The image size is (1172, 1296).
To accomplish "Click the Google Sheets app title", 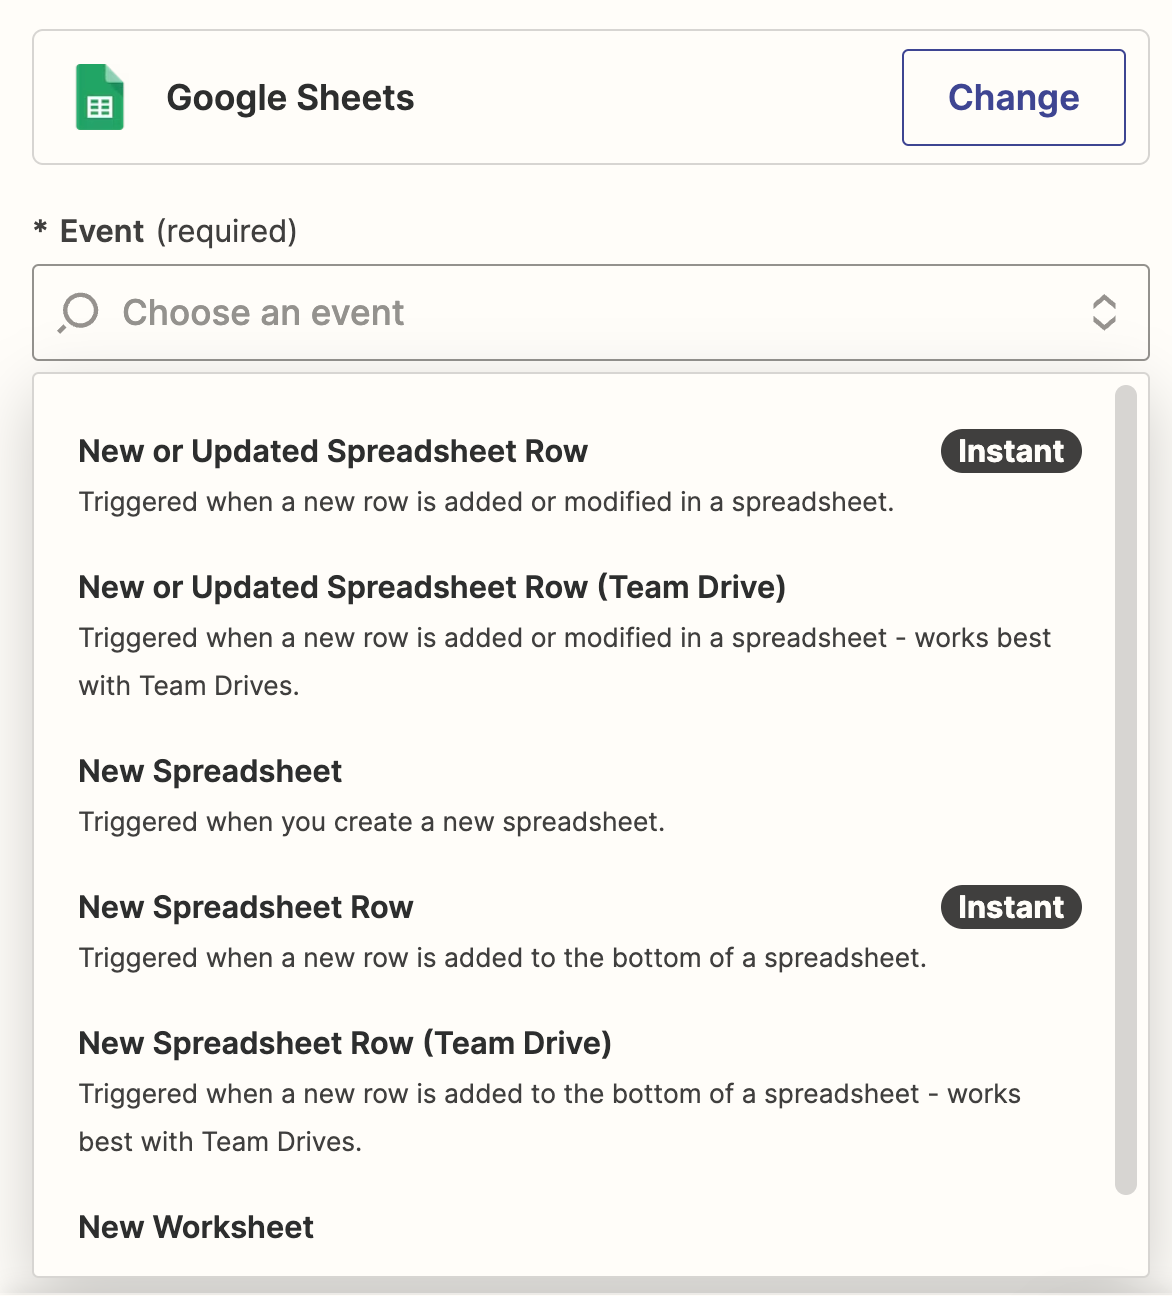I will pos(290,98).
